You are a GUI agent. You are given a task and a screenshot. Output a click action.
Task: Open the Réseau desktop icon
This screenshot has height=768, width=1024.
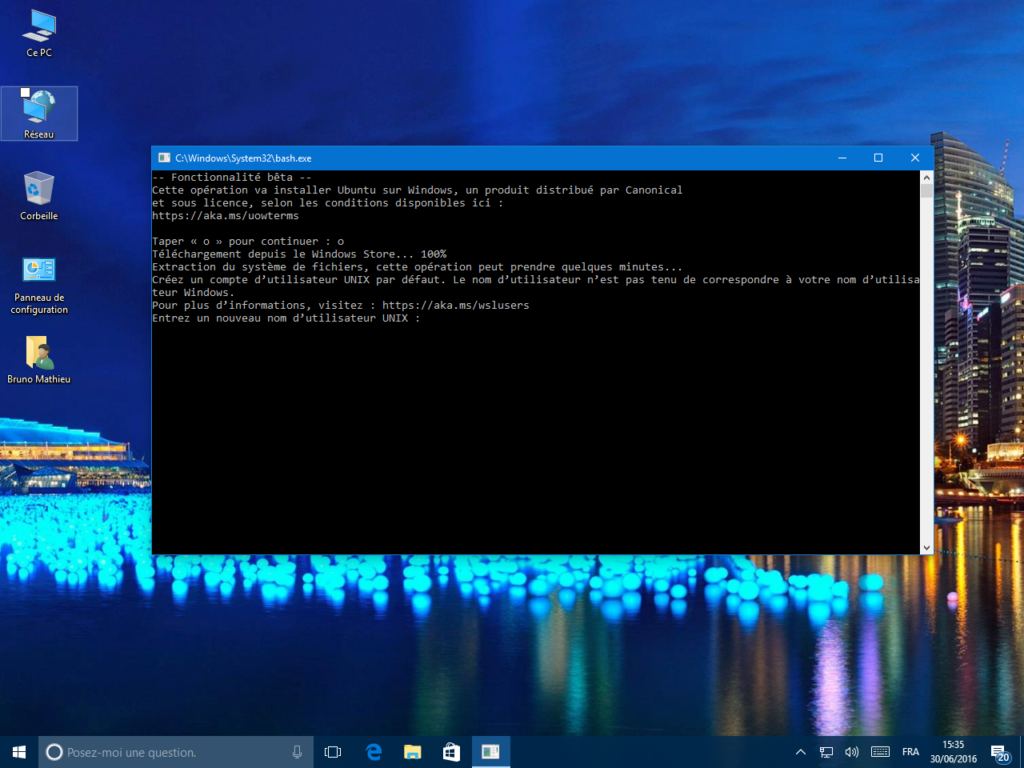tap(38, 108)
